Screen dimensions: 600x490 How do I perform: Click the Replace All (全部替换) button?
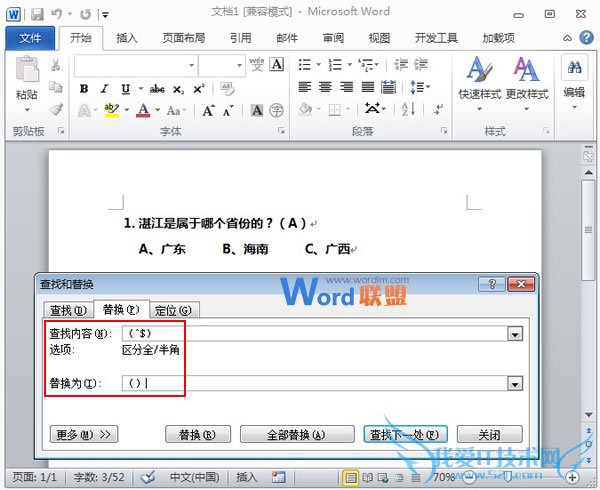pyautogui.click(x=296, y=435)
